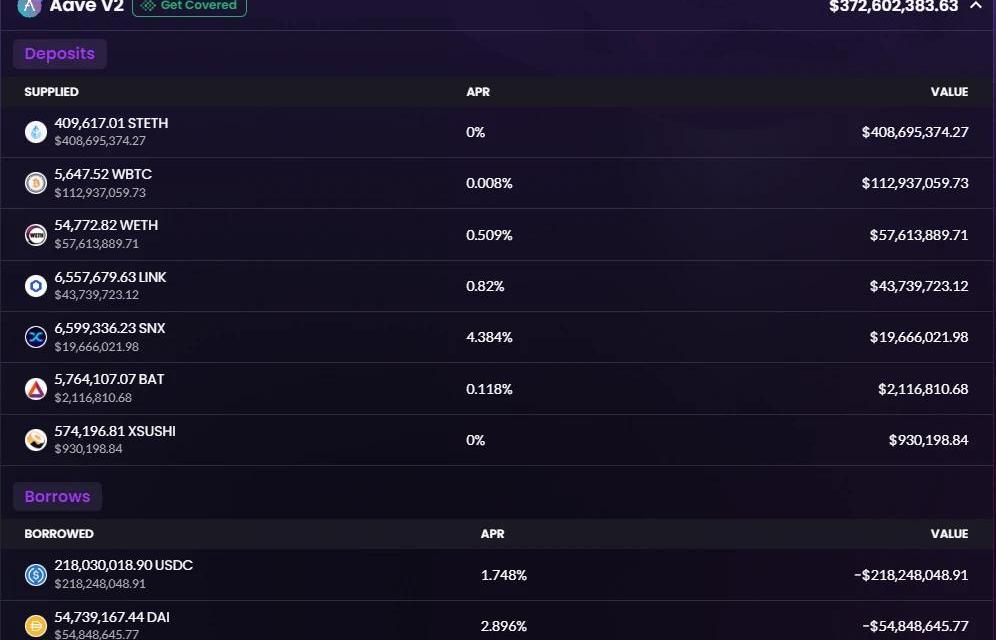Click the STETH token icon
This screenshot has width=996, height=640.
click(36, 132)
